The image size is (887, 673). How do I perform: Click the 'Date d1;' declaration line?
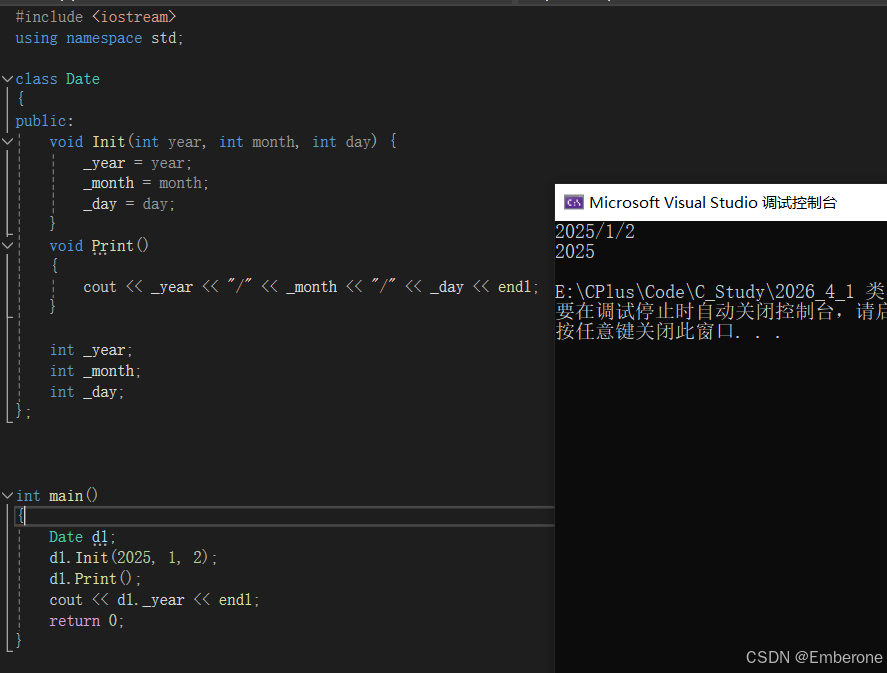[82, 537]
